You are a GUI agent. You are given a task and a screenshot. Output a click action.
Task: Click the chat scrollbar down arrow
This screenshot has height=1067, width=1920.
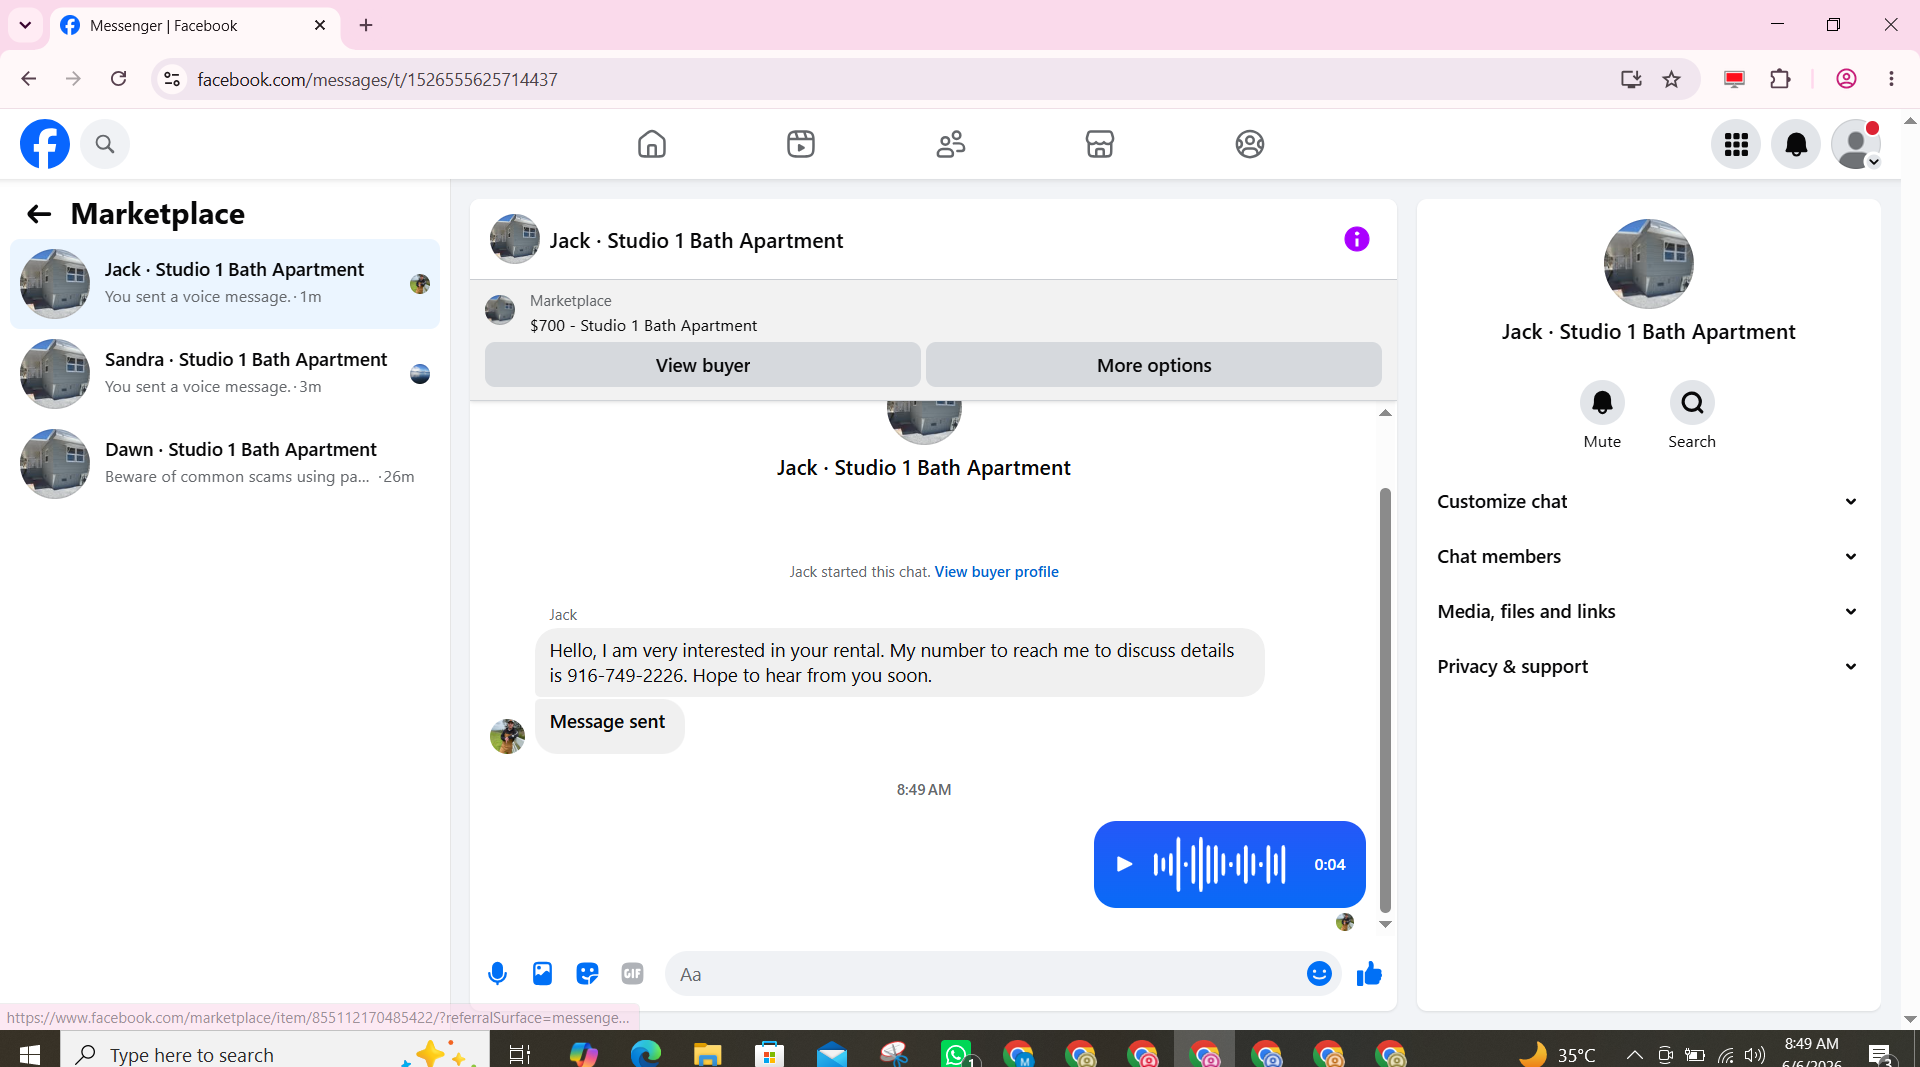coord(1385,925)
